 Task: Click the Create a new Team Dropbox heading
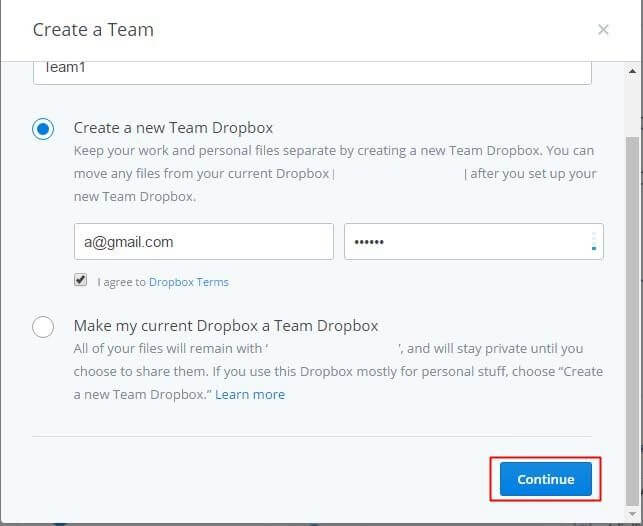[x=173, y=128]
